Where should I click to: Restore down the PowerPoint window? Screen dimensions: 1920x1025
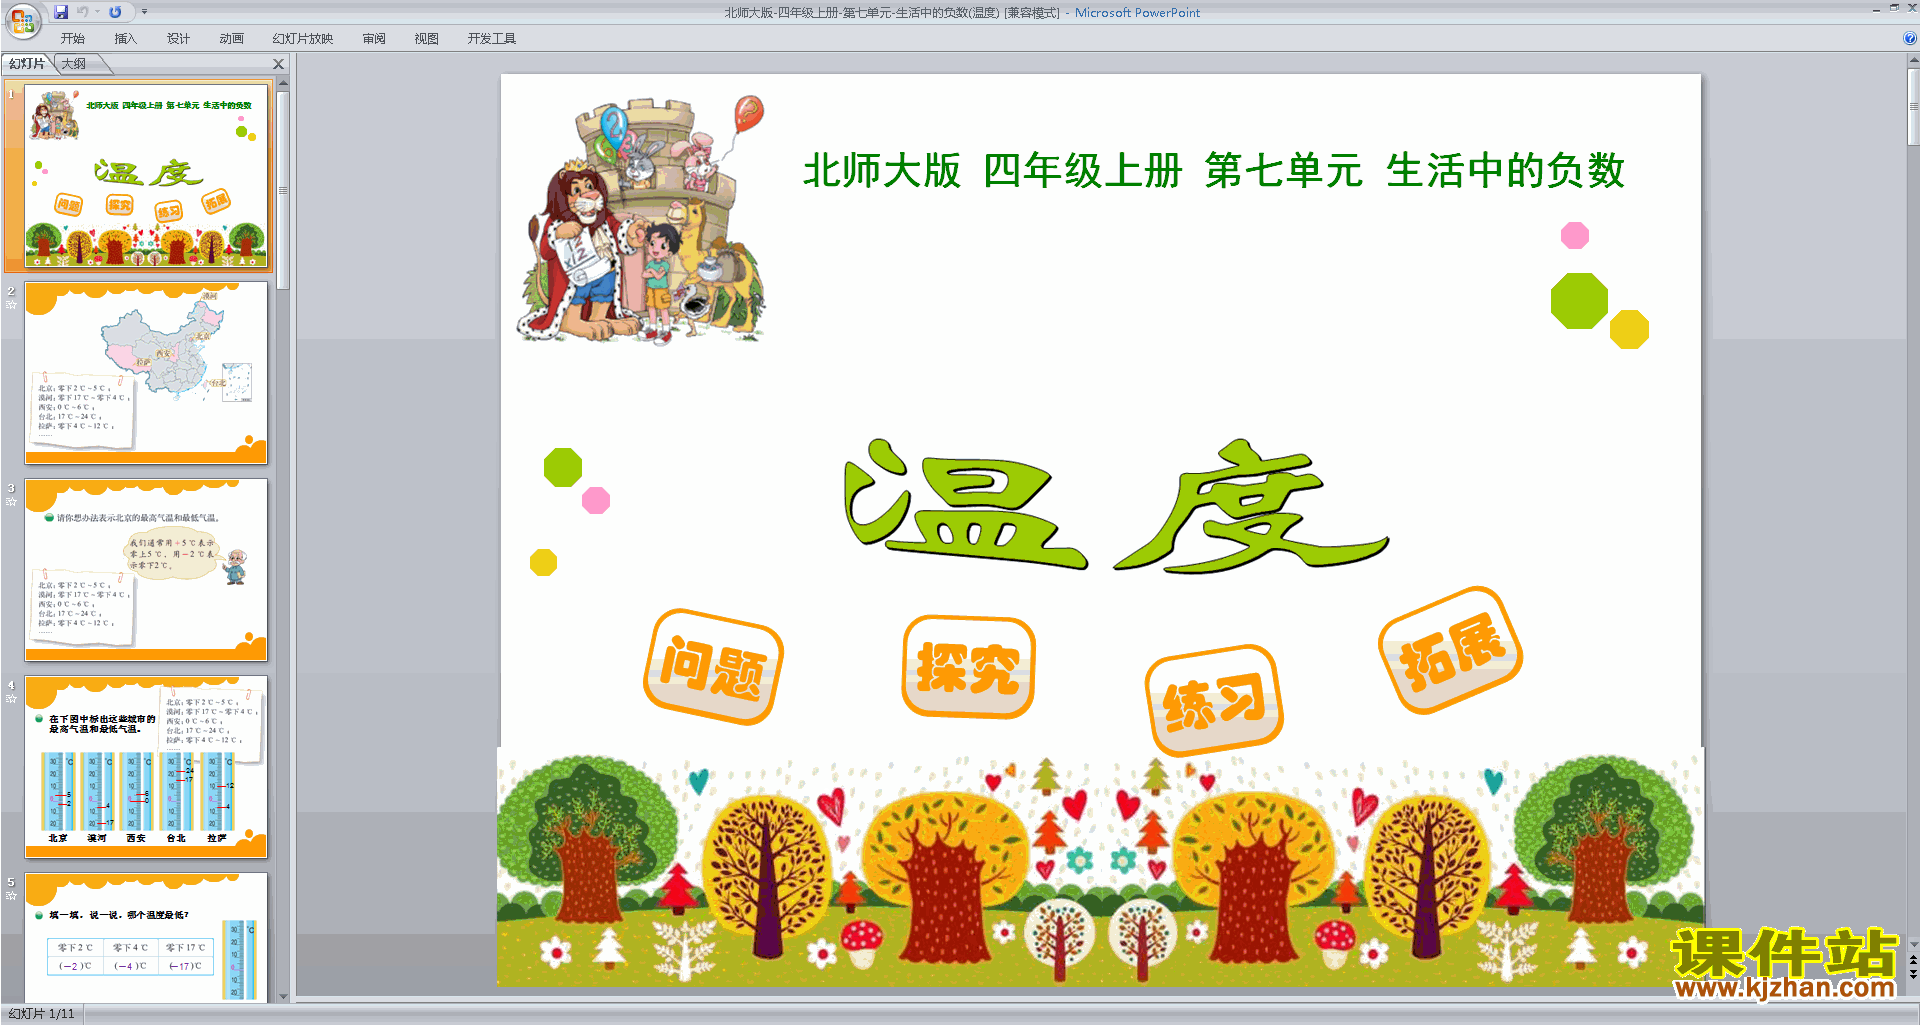1894,9
